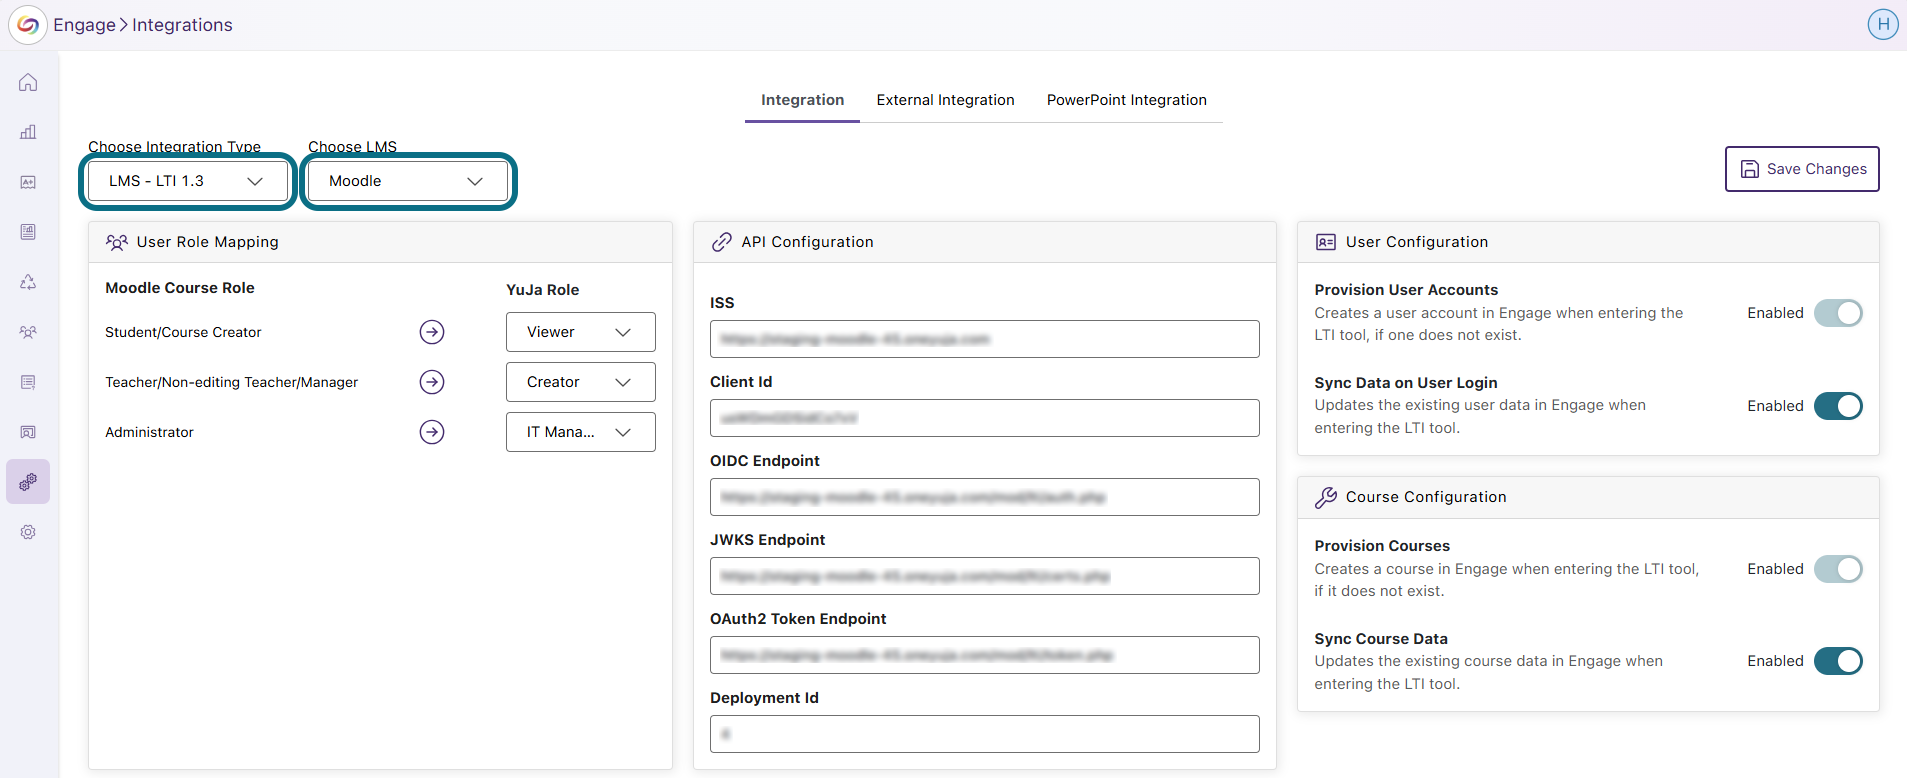Click the arrow icon next to Administrator
The width and height of the screenshot is (1907, 778).
click(432, 432)
